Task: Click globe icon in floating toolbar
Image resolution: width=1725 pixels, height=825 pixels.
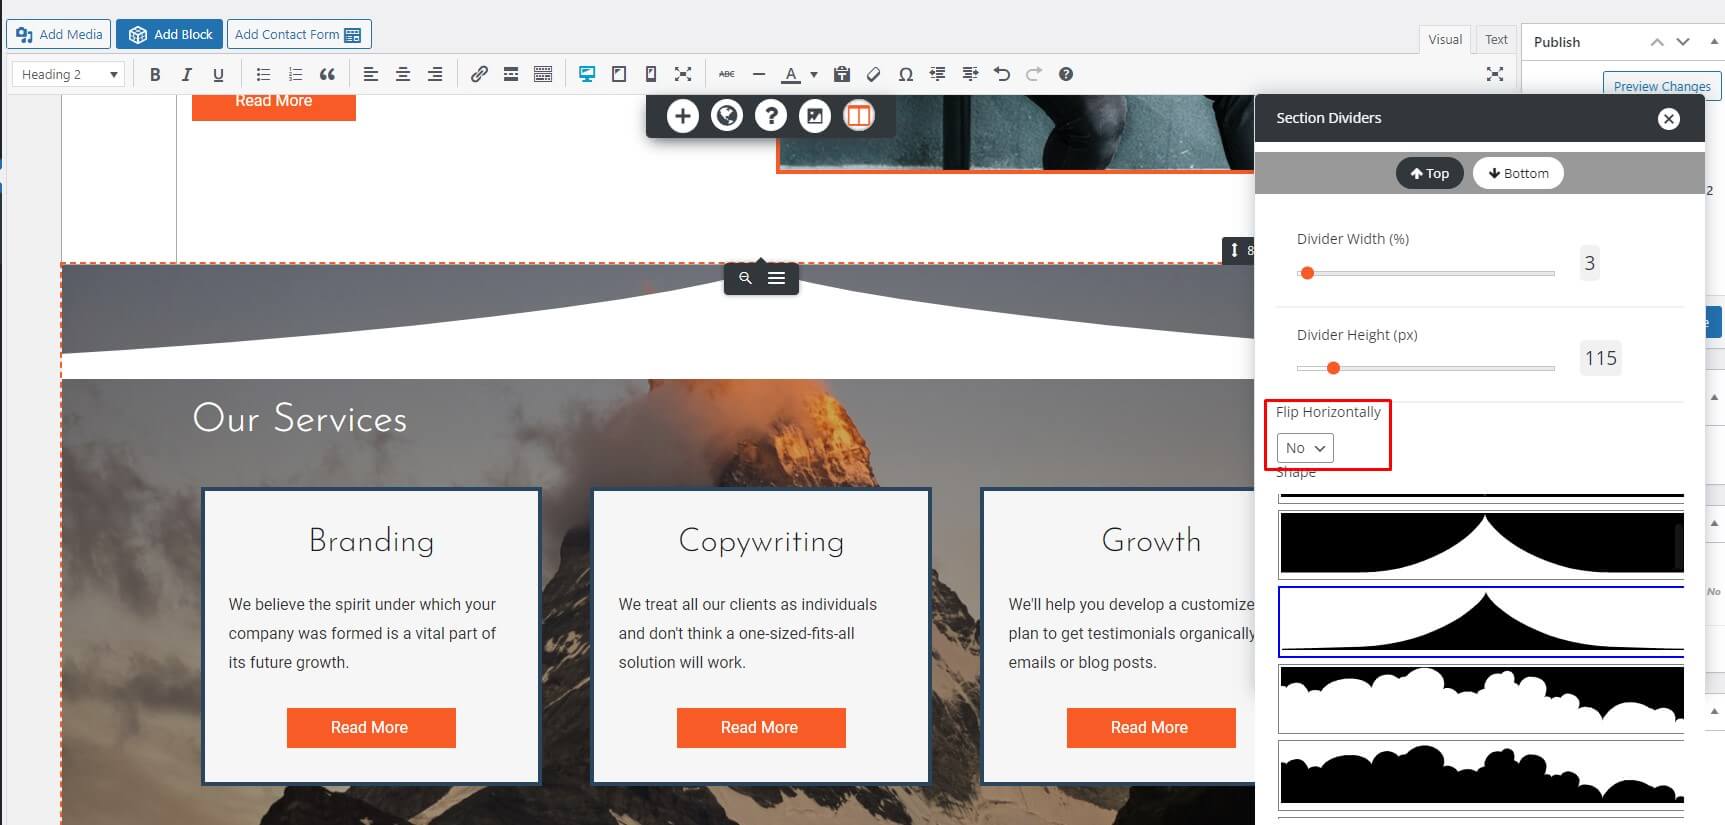Action: (x=727, y=116)
